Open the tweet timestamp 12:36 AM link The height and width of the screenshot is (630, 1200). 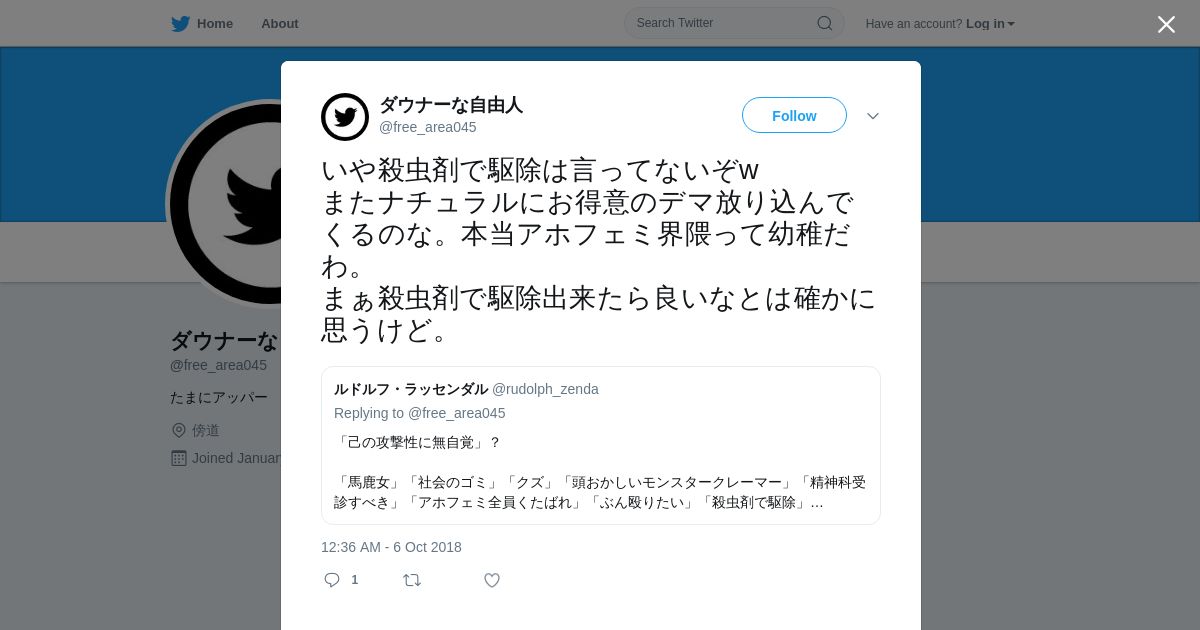(x=391, y=547)
